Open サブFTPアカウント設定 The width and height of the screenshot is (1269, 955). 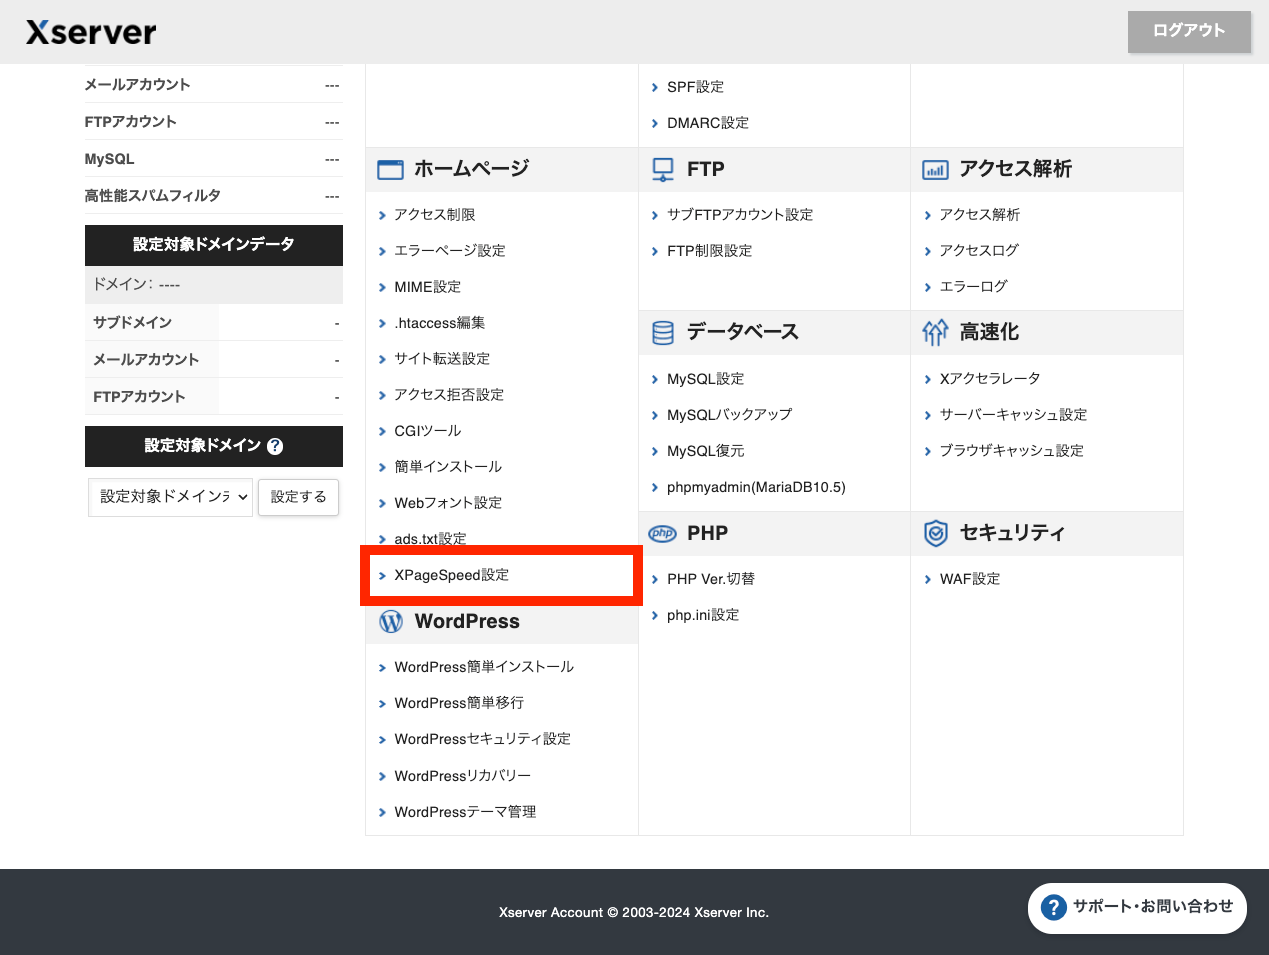point(740,215)
